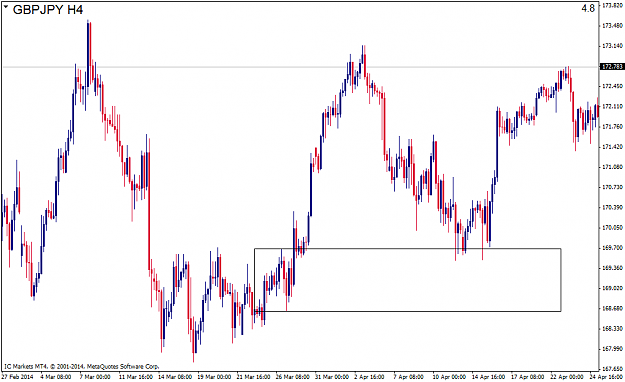
Task: Click the 171.760 price axis label
Action: coord(613,127)
